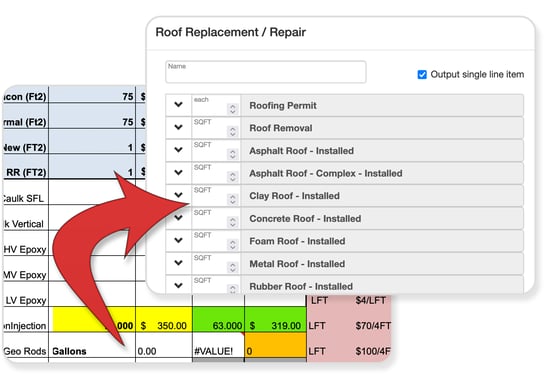550x388 pixels.
Task: Click the #VALUE! cell in spreadsheet
Action: pos(218,346)
